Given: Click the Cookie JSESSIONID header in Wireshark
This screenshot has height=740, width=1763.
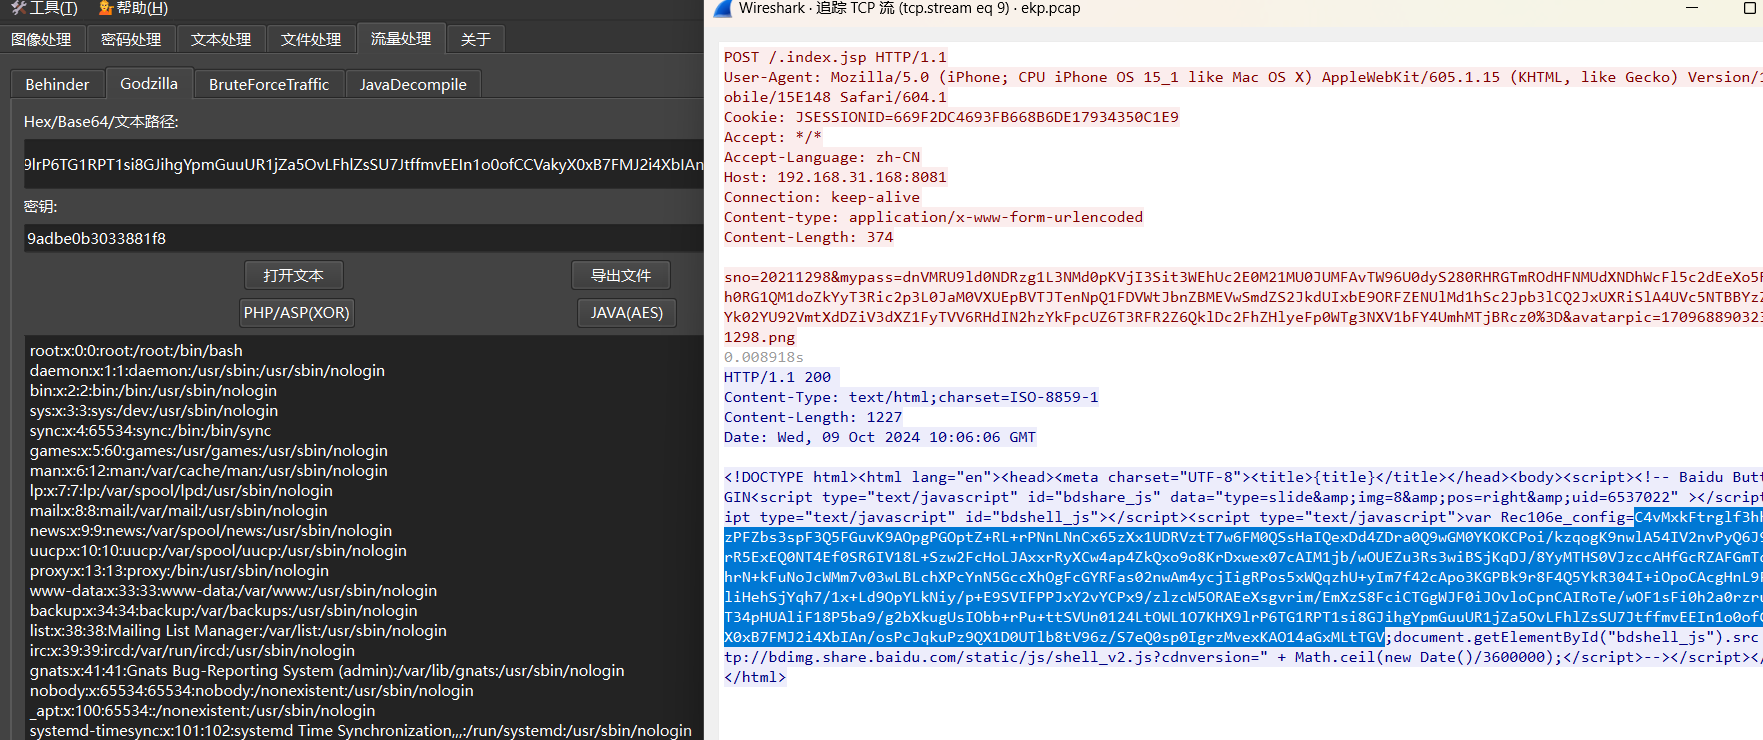Looking at the screenshot, I should point(951,117).
